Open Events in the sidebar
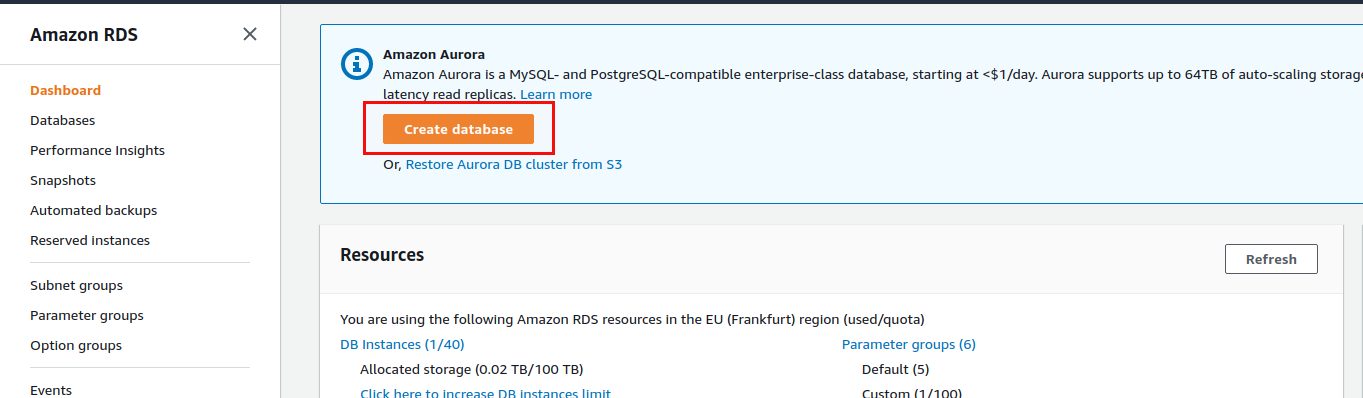 tap(51, 390)
